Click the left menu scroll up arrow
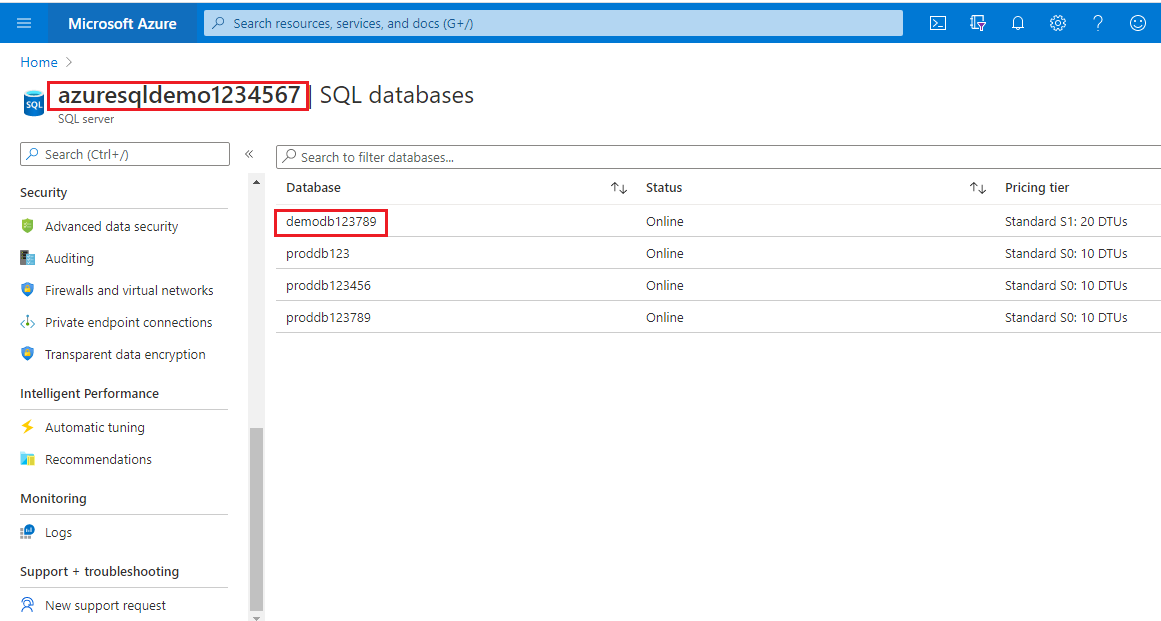The width and height of the screenshot is (1161, 621). click(256, 182)
